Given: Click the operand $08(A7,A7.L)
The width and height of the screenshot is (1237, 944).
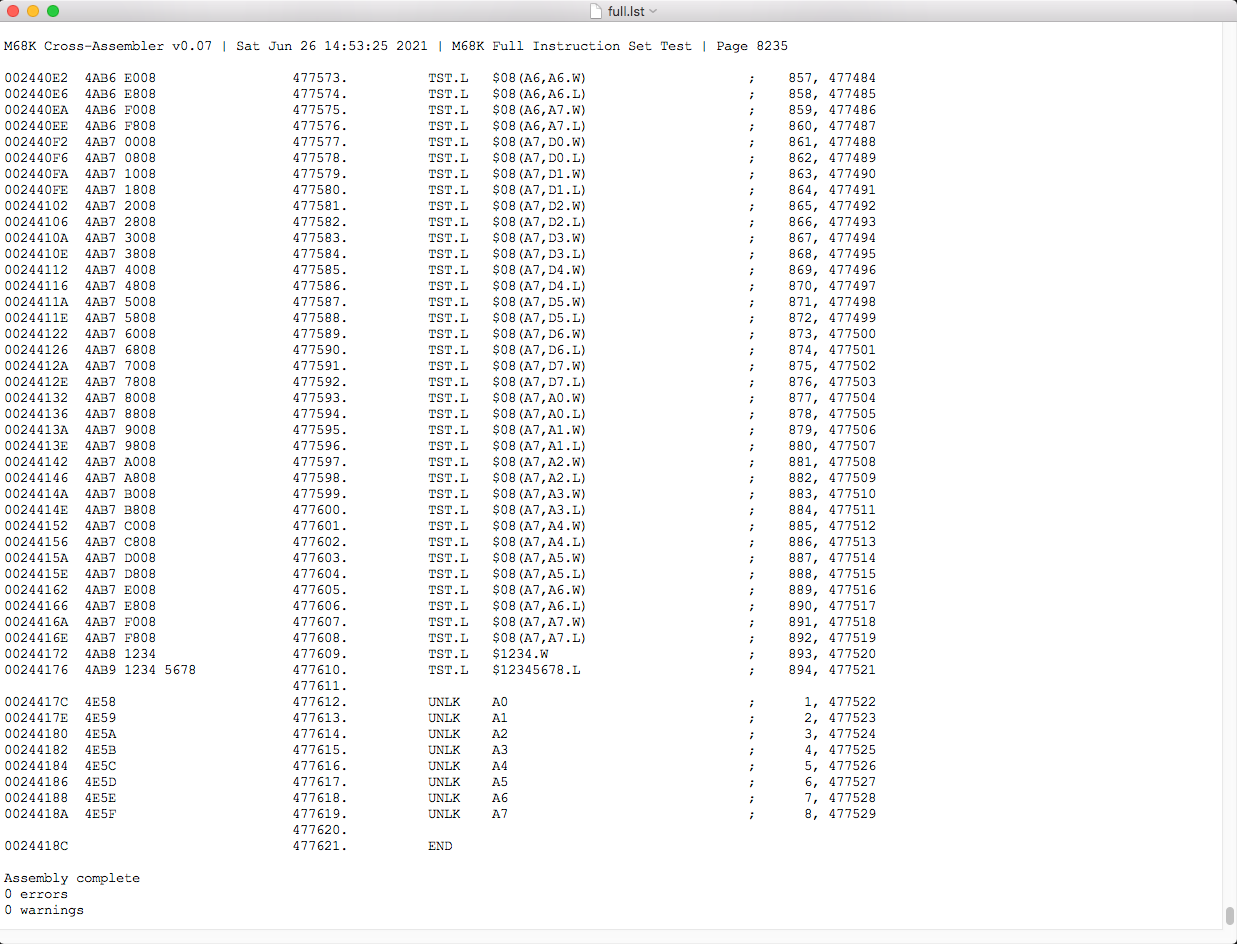Looking at the screenshot, I should pyautogui.click(x=540, y=638).
